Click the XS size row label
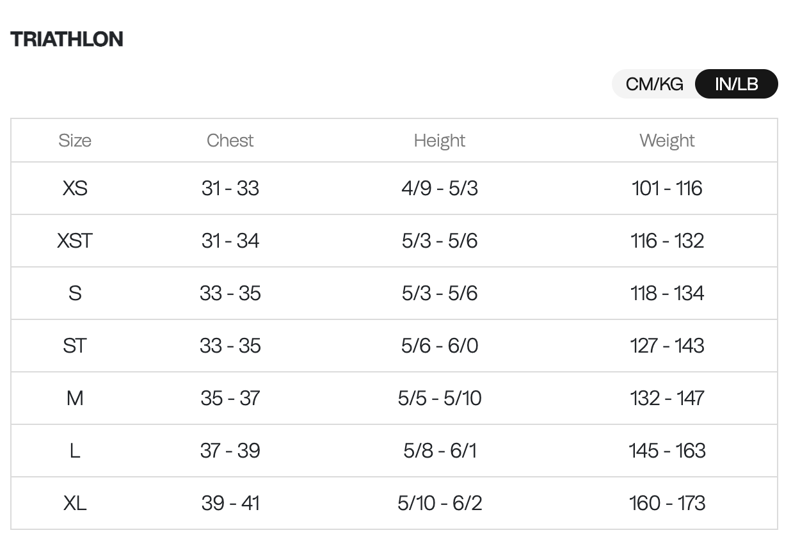The width and height of the screenshot is (800, 544). pyautogui.click(x=75, y=188)
